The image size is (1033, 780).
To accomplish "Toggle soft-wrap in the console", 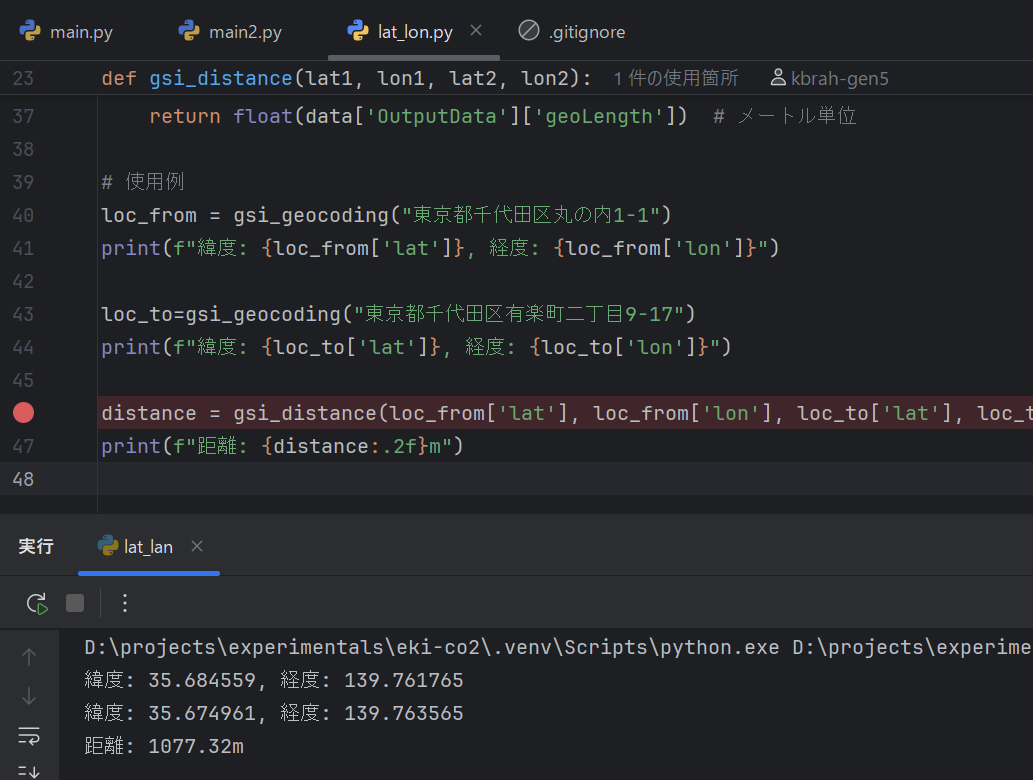I will tap(29, 736).
